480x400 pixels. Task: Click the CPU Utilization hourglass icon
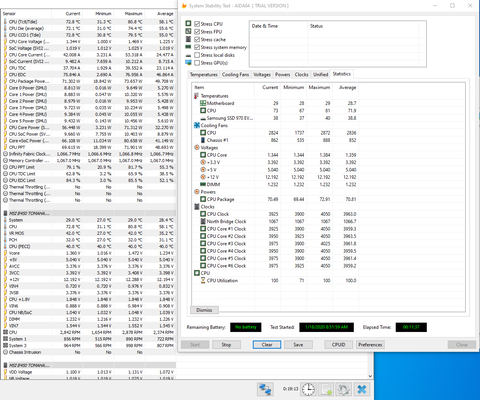click(x=203, y=281)
